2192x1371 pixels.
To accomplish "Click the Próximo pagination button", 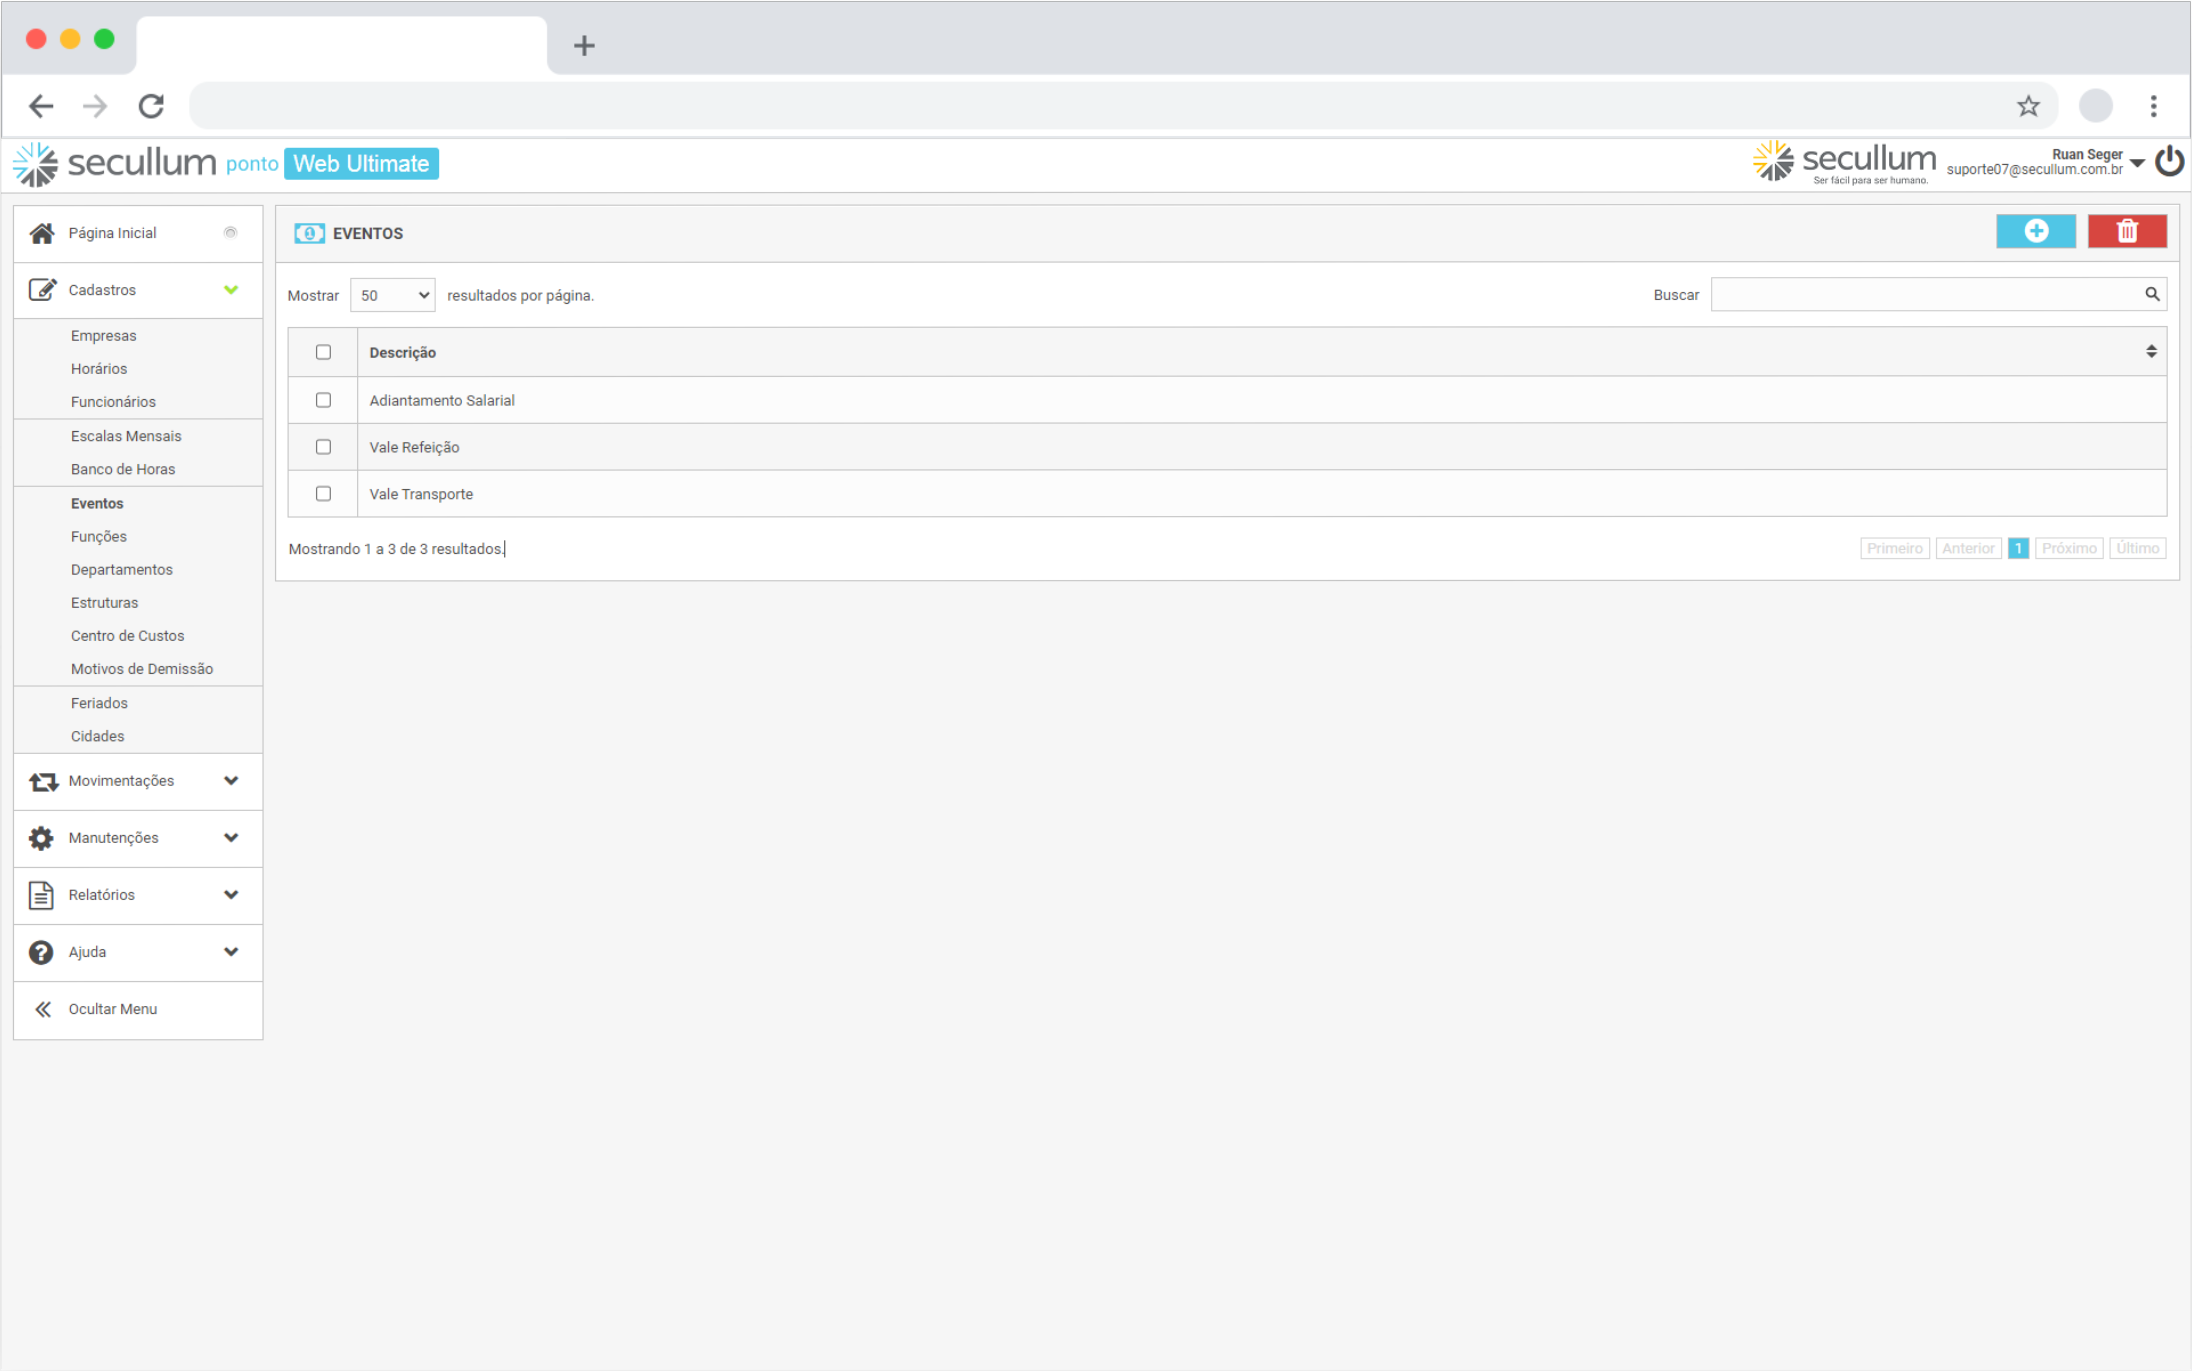I will click(2068, 548).
